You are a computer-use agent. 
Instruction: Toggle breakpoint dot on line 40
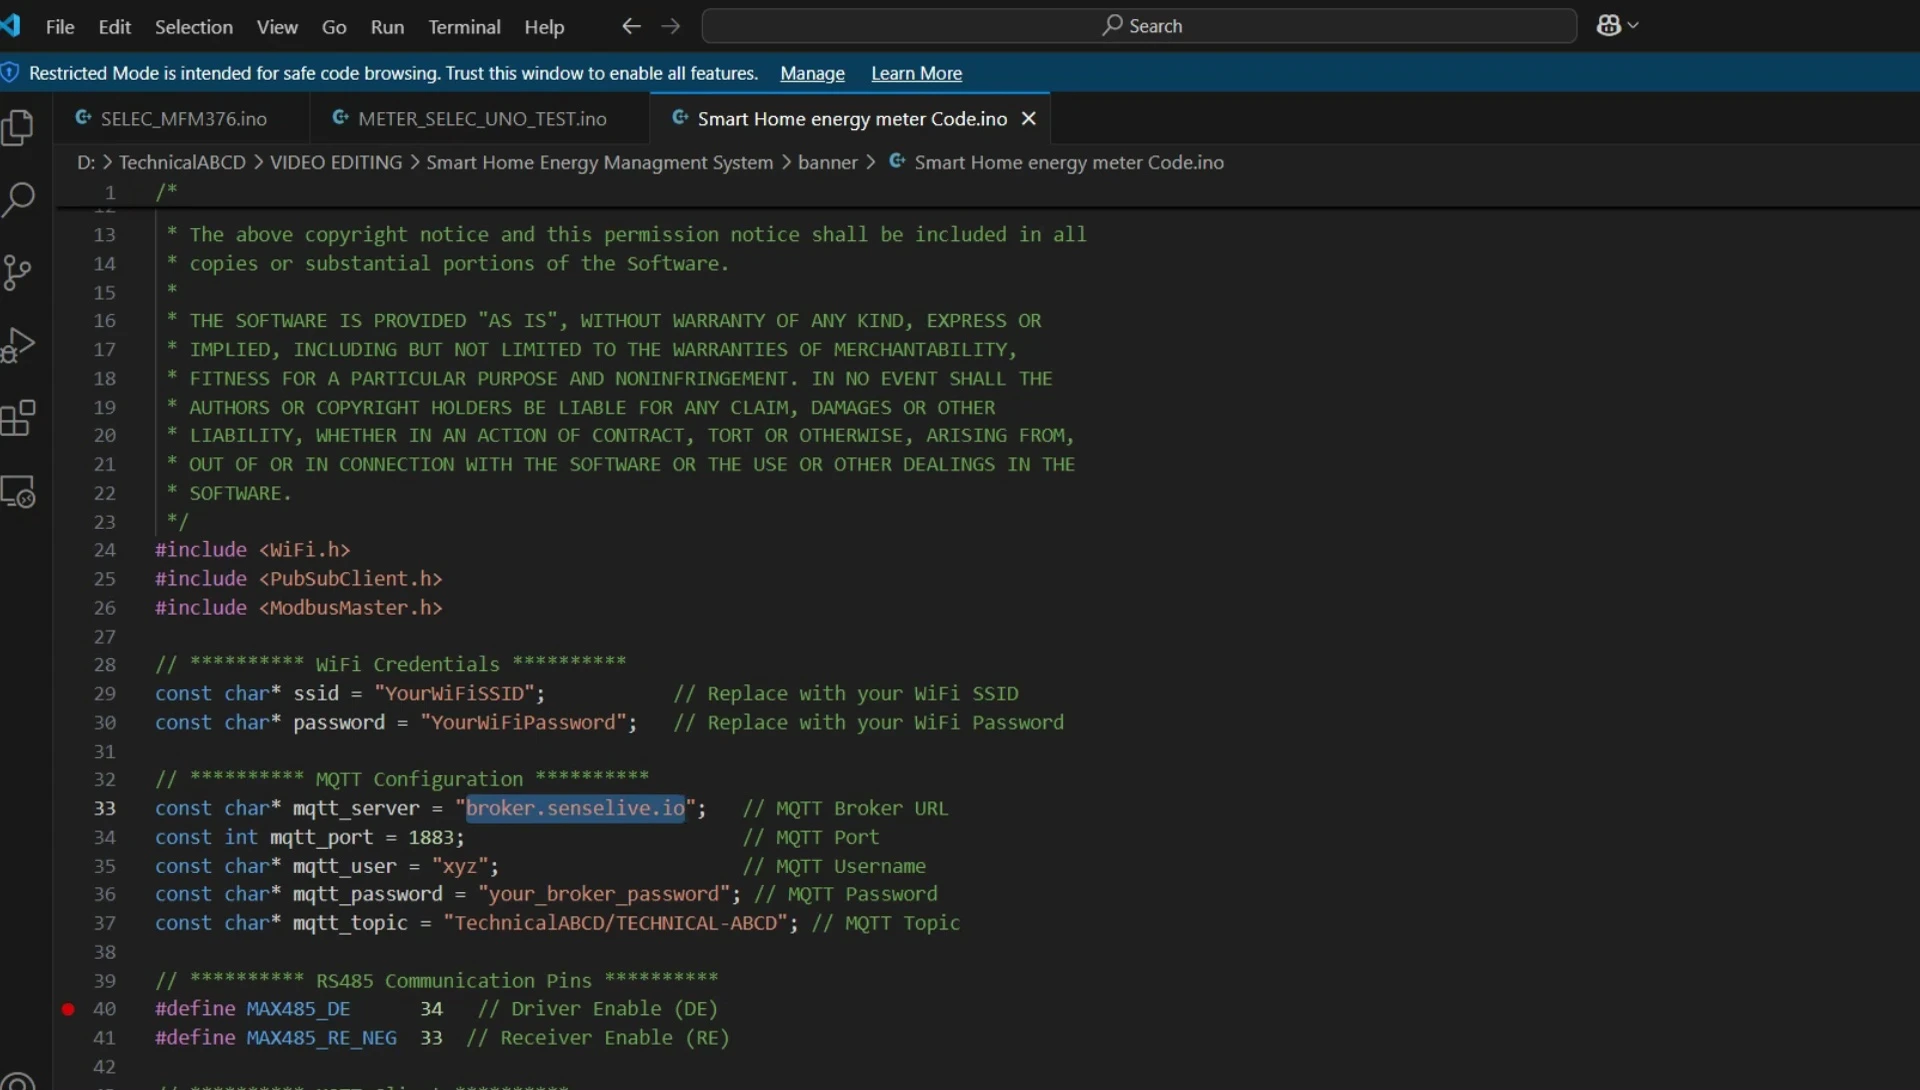coord(68,1009)
